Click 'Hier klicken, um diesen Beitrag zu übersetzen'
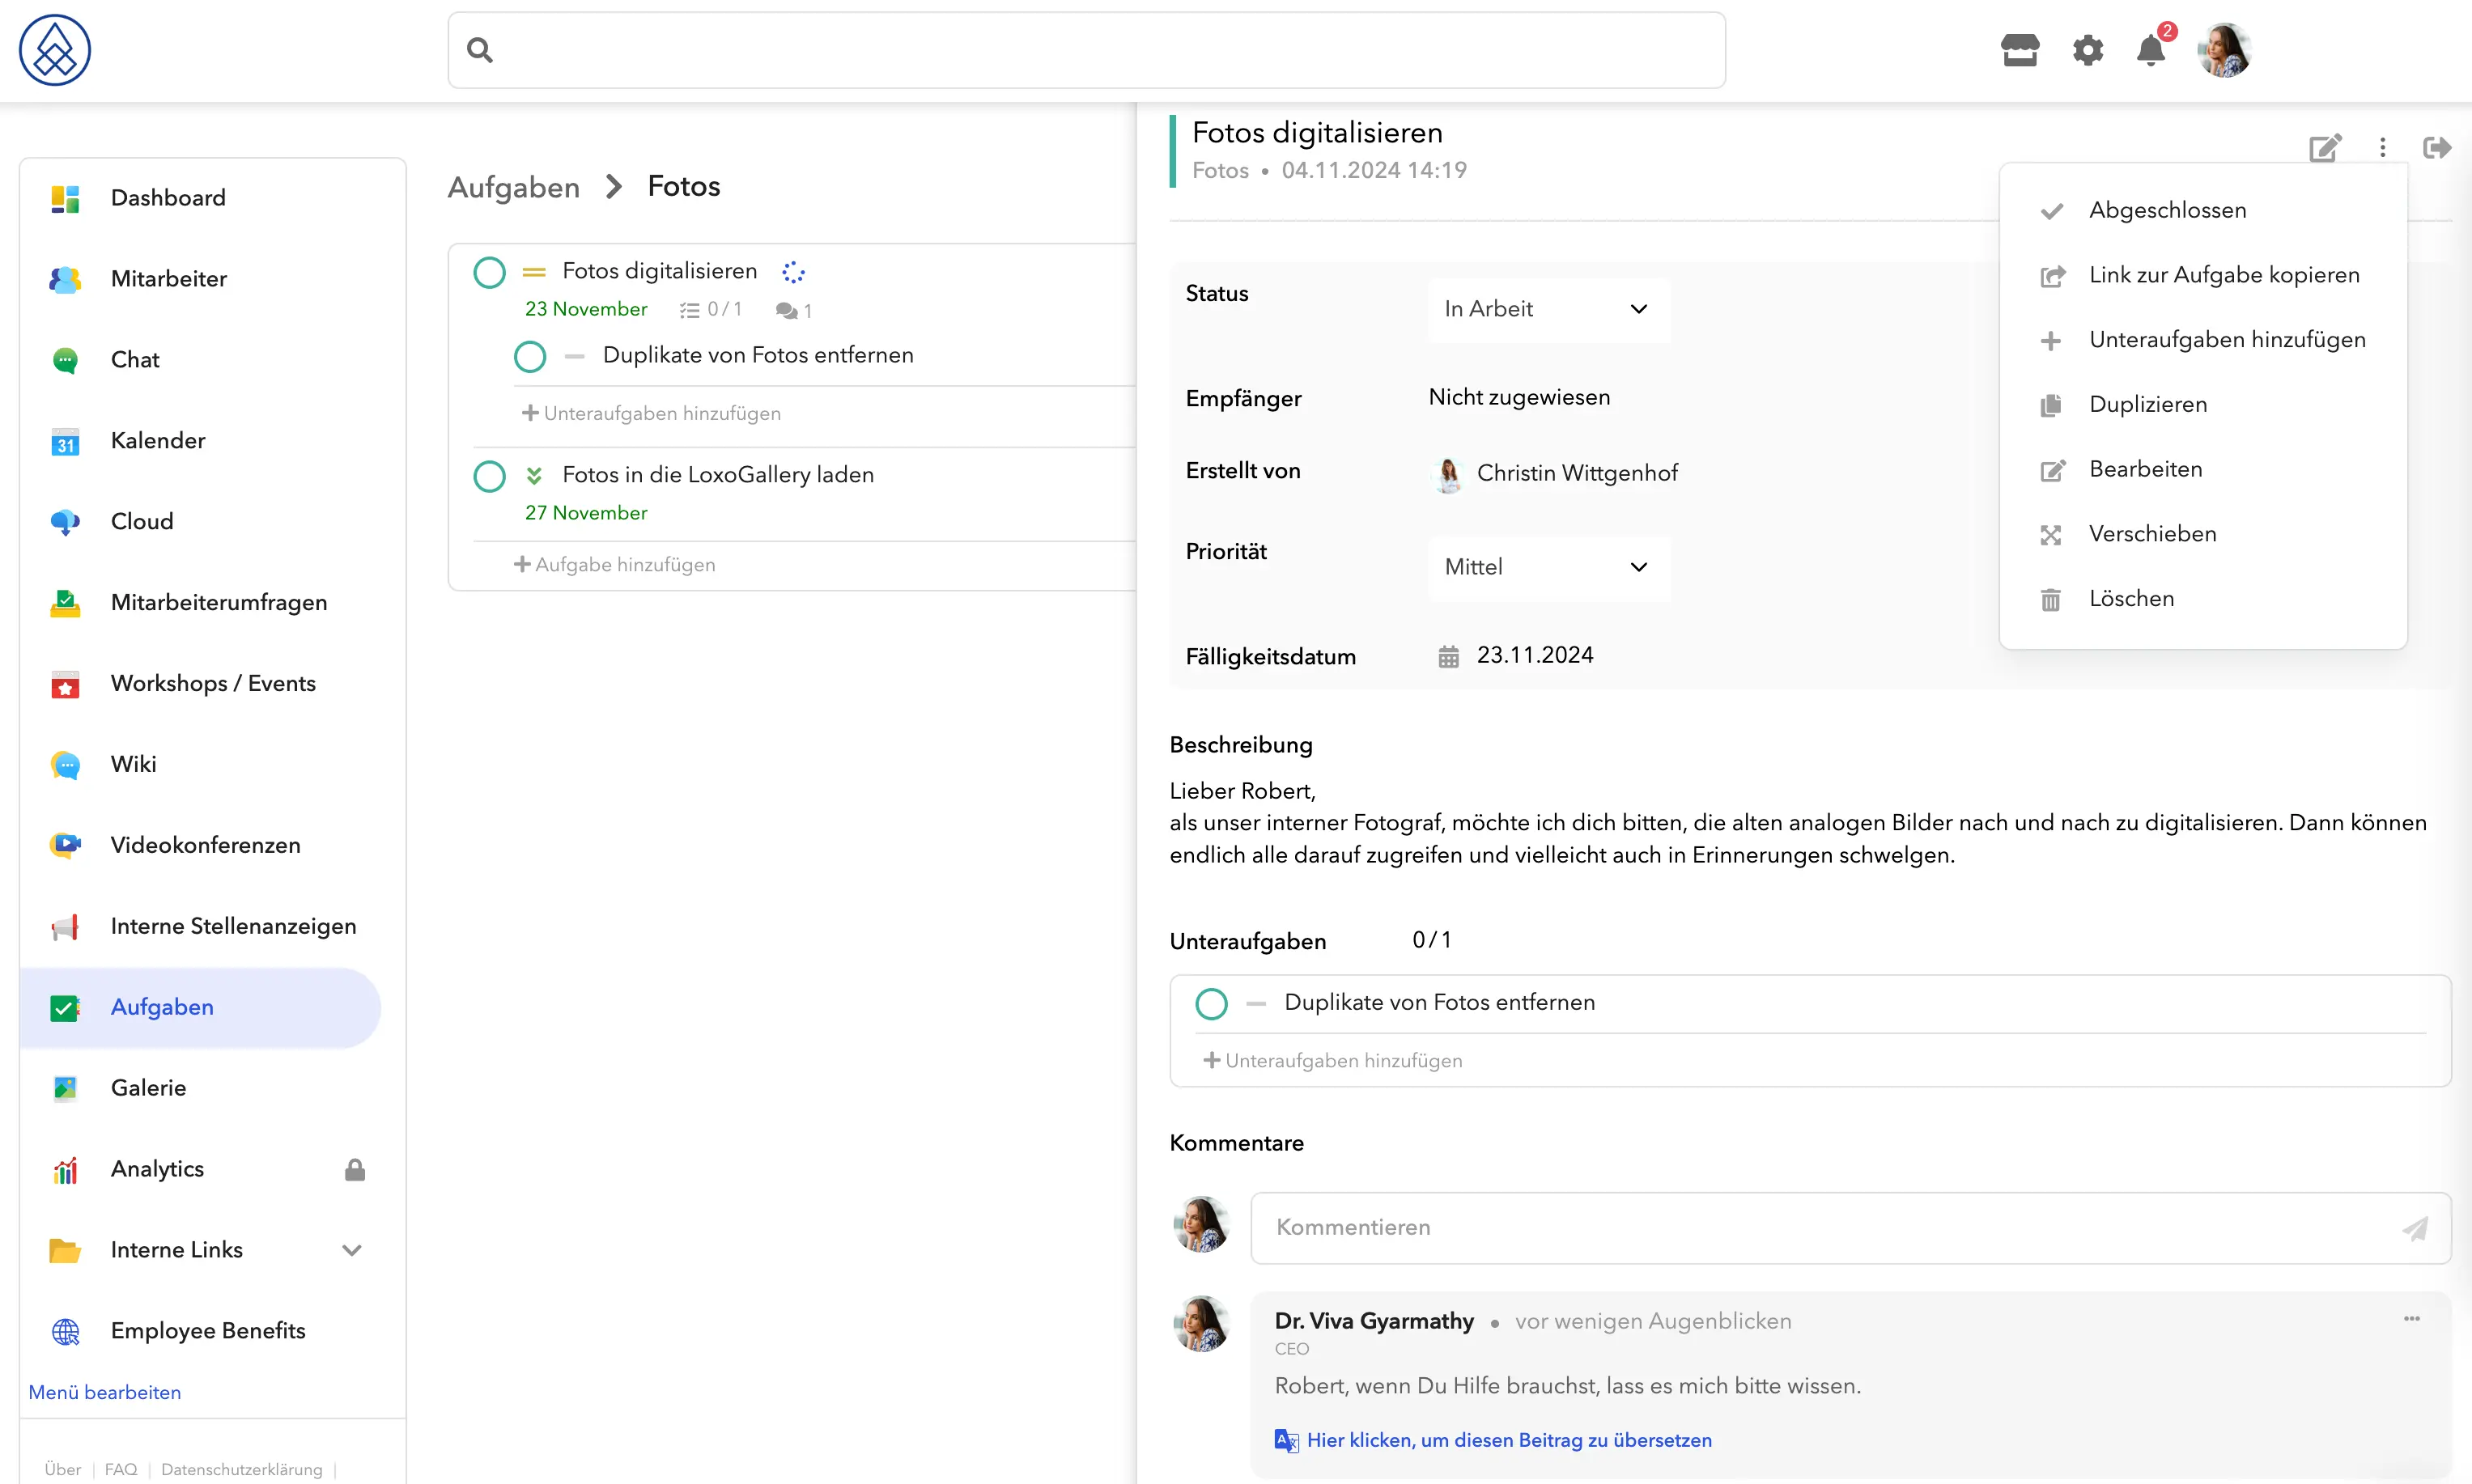The width and height of the screenshot is (2472, 1484). pos(1509,1441)
